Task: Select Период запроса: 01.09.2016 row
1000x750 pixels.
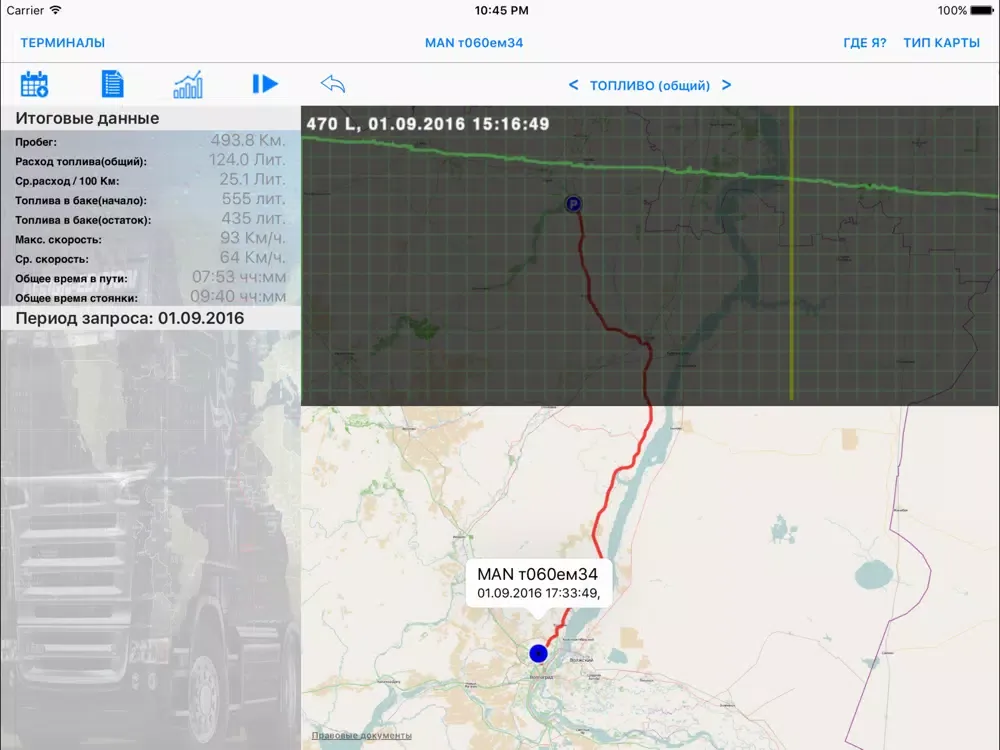Action: 130,319
